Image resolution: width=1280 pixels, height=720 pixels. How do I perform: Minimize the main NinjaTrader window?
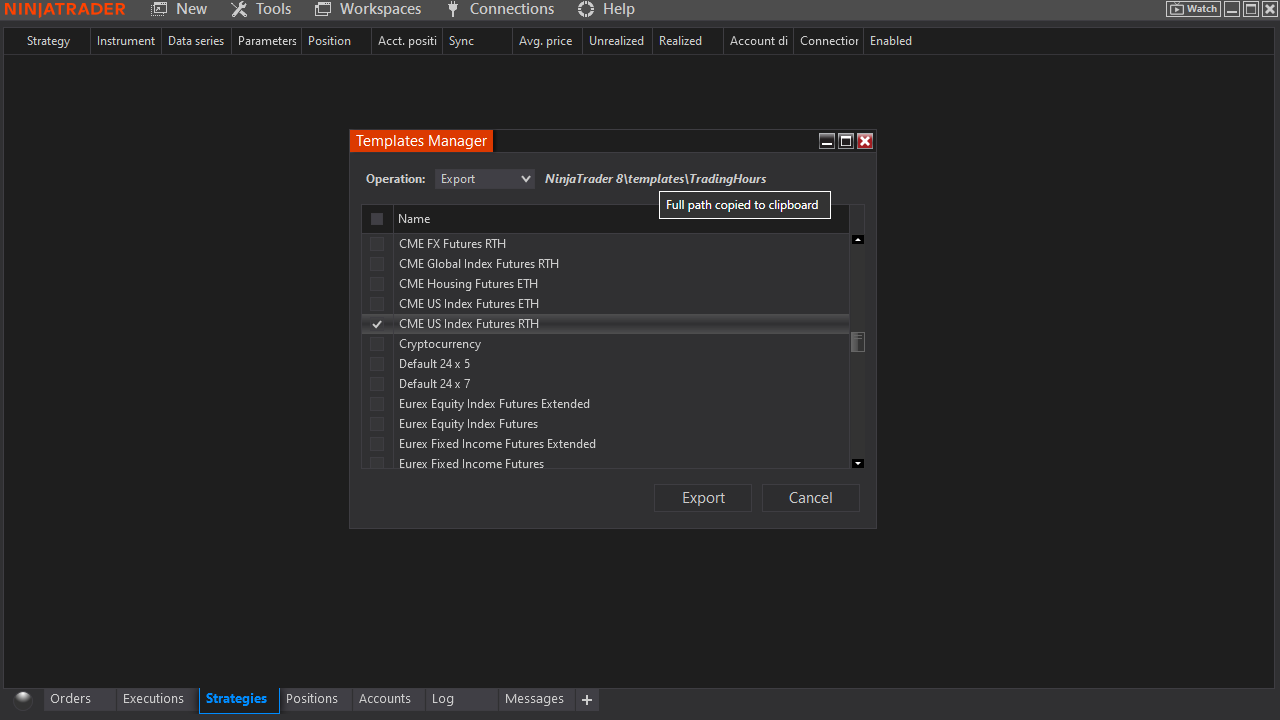(1233, 9)
